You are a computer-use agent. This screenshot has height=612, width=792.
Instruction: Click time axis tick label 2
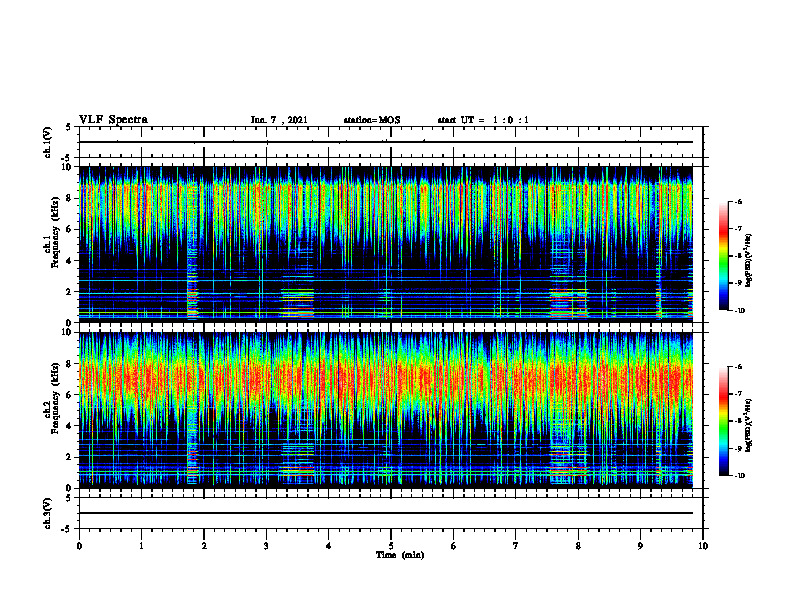(x=204, y=546)
